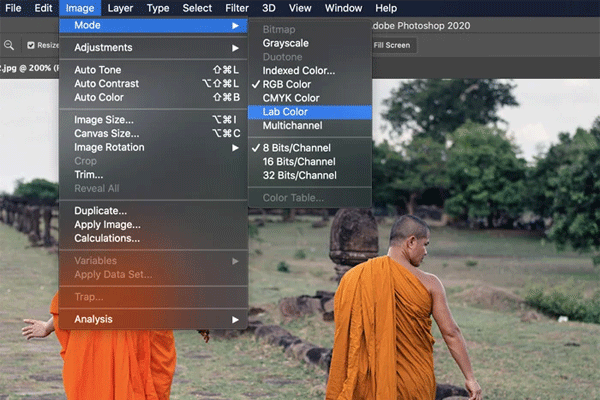Select Multichannel mode
Screen dimensions: 600x400
(x=293, y=126)
